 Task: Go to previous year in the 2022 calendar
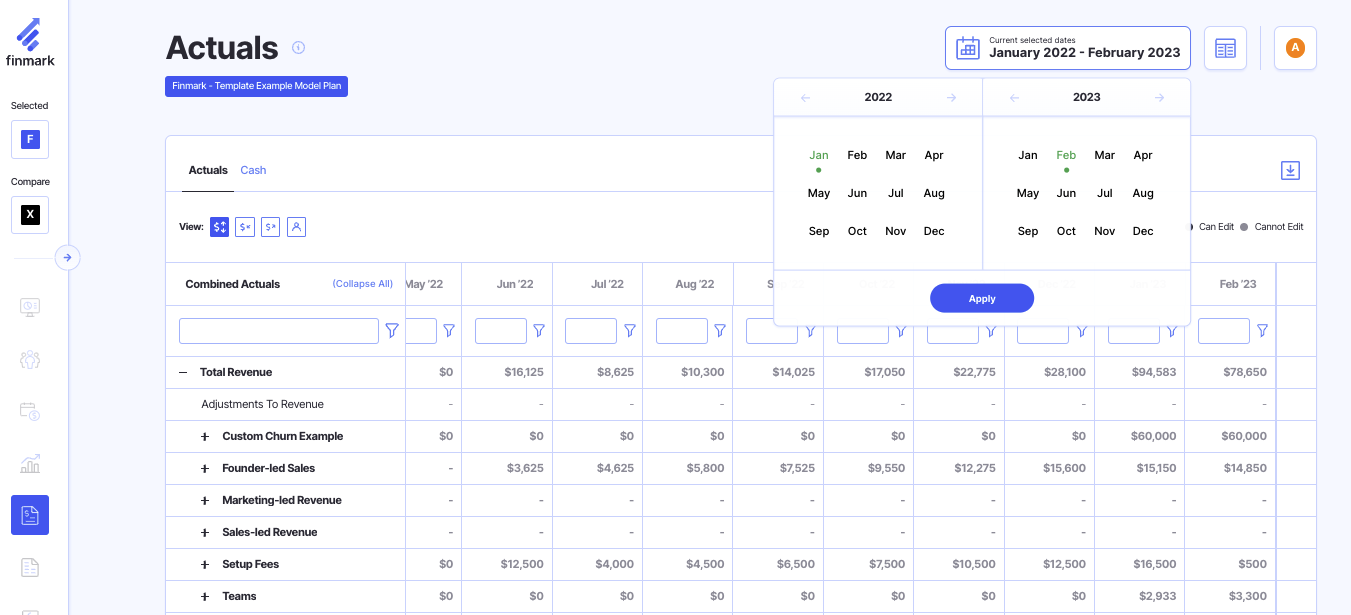(806, 98)
